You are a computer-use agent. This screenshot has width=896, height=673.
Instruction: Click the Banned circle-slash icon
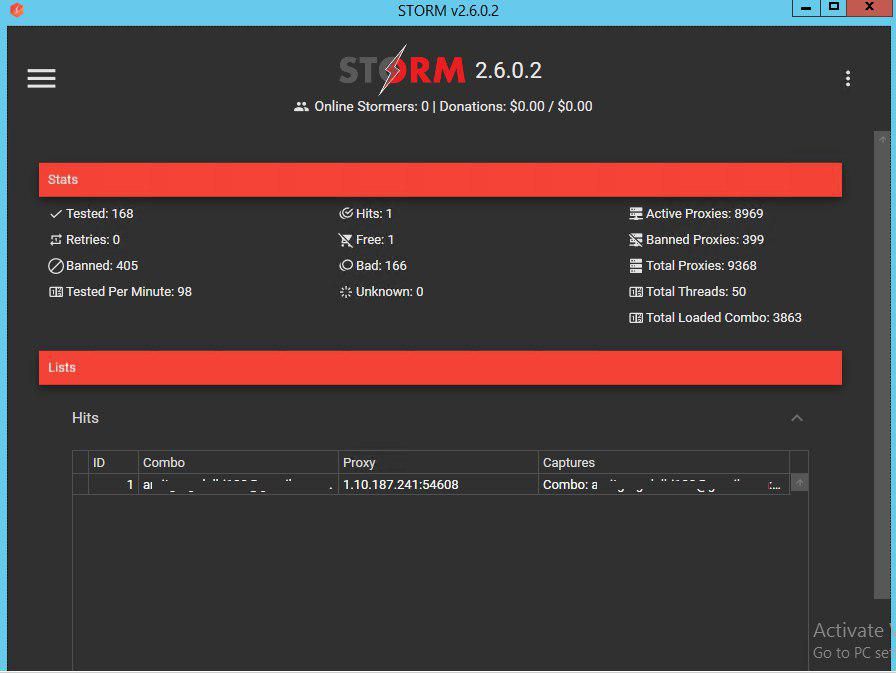tap(56, 266)
